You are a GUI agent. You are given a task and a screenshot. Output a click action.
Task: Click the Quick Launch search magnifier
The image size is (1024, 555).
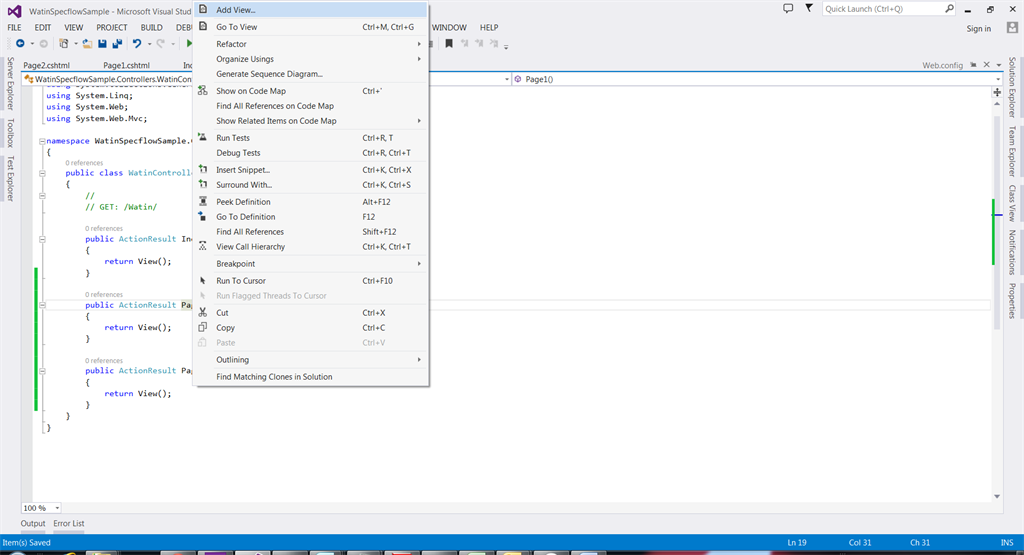tap(949, 8)
